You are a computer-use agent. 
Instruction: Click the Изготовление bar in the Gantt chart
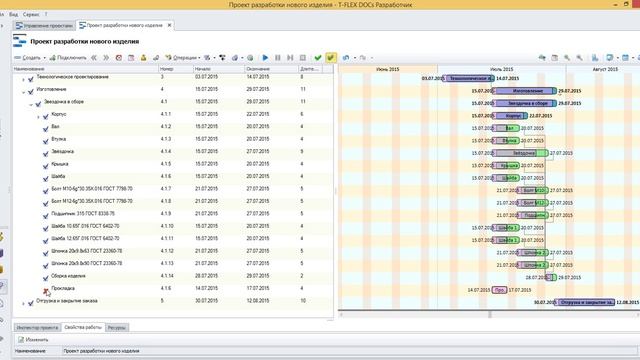coord(525,91)
